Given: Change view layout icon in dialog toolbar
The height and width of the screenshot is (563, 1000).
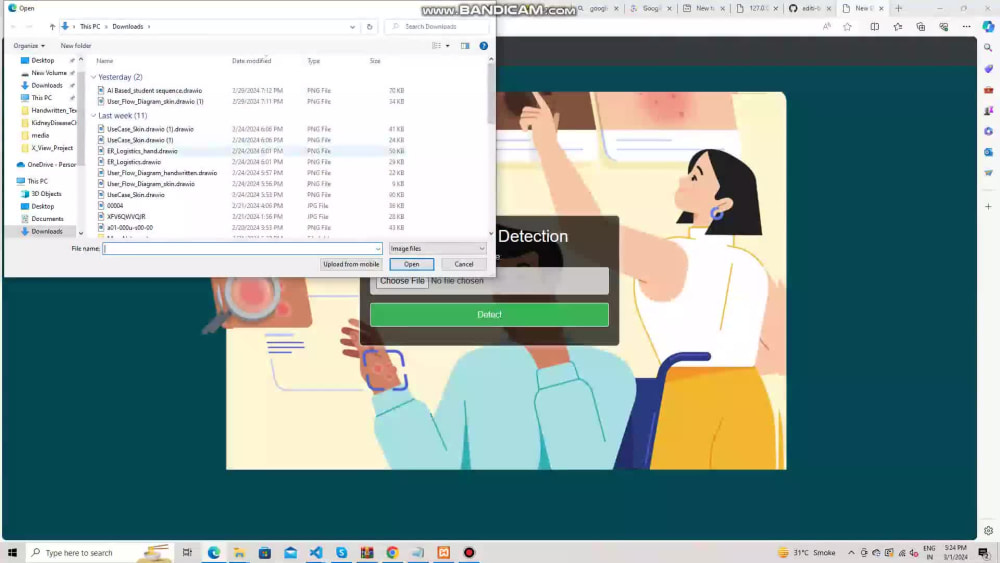Looking at the screenshot, I should (x=436, y=46).
